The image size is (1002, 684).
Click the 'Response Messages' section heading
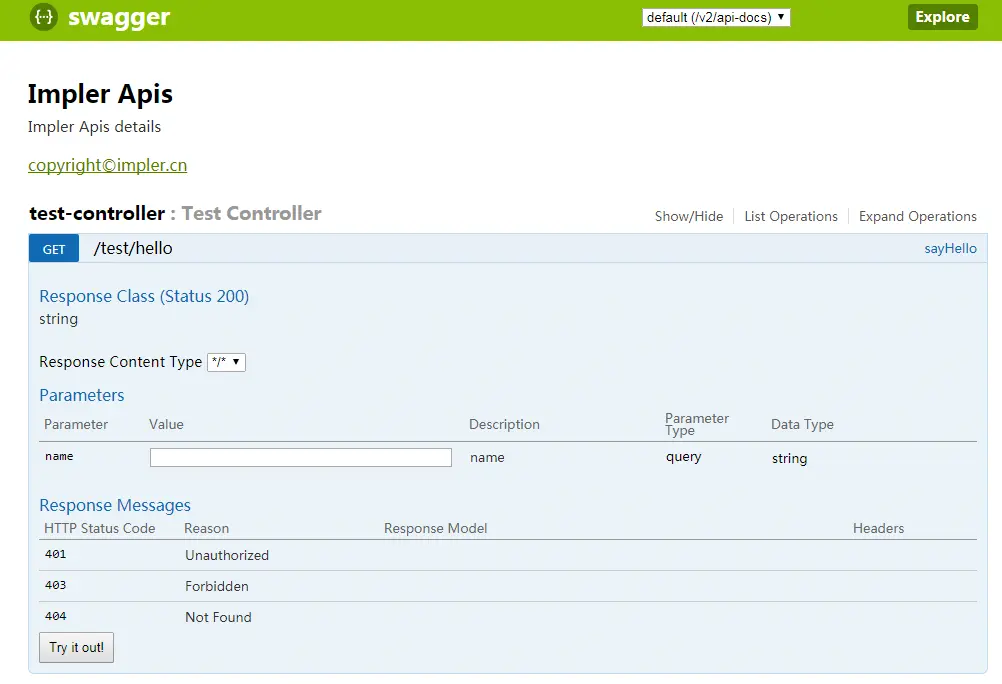coord(115,505)
